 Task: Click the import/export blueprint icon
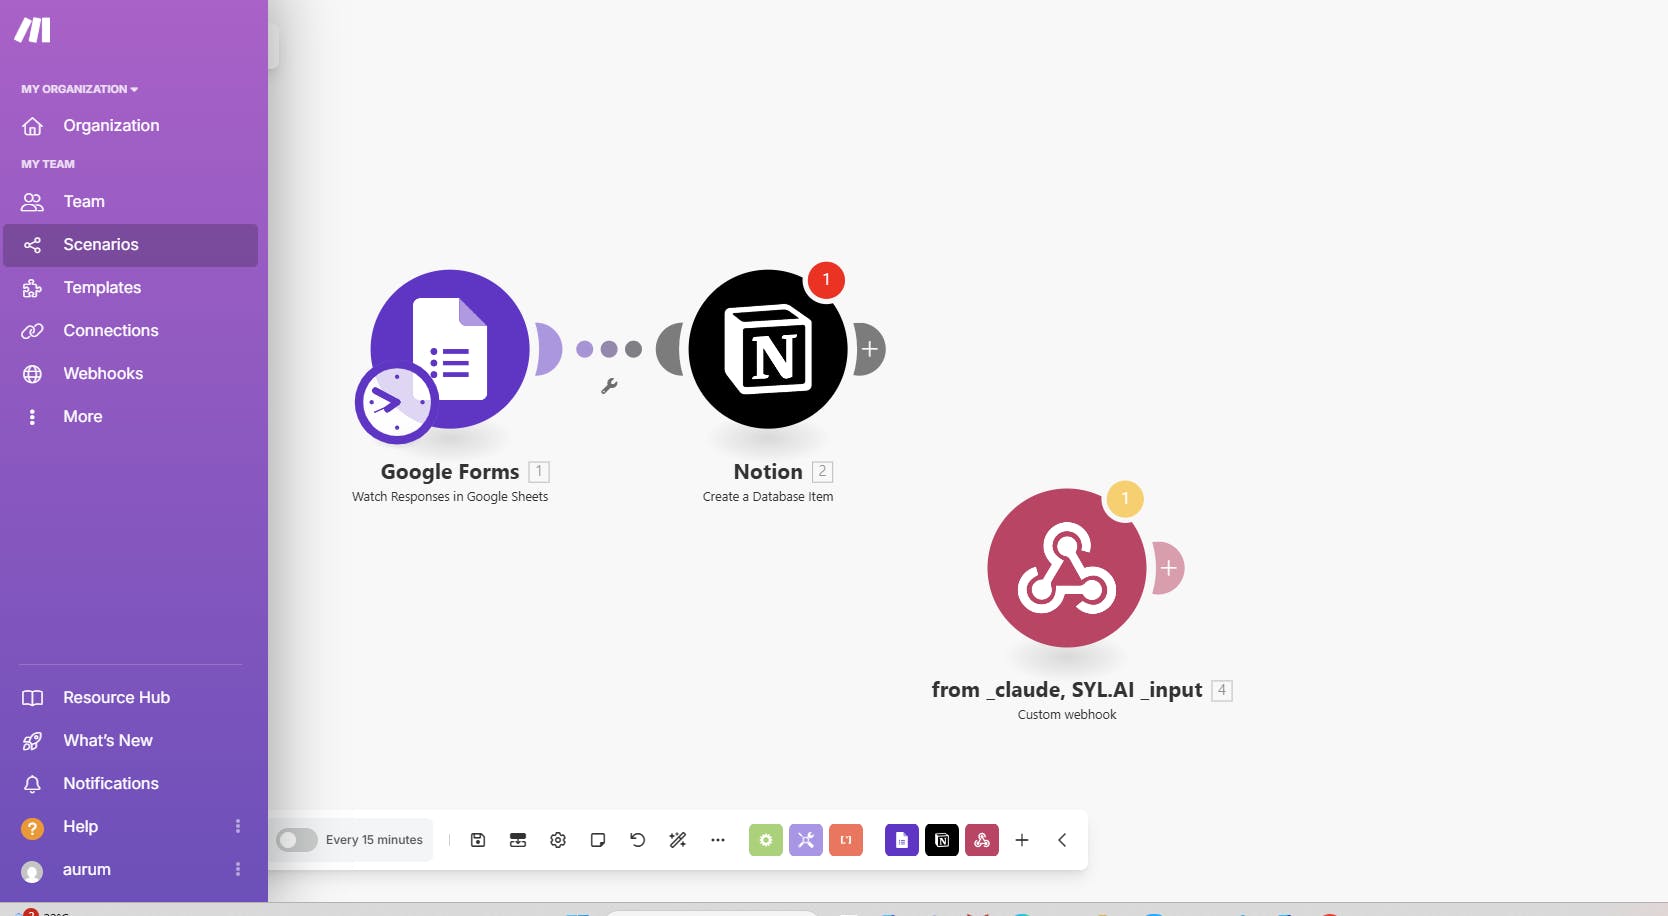518,840
